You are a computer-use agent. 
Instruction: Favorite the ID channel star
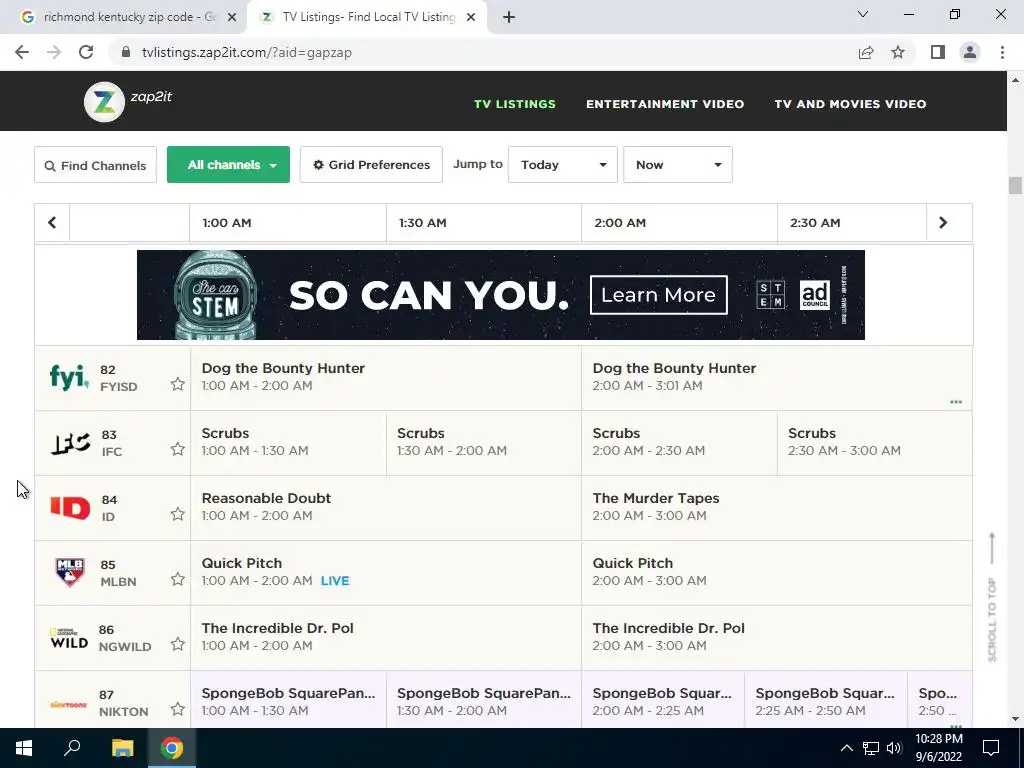[178, 514]
